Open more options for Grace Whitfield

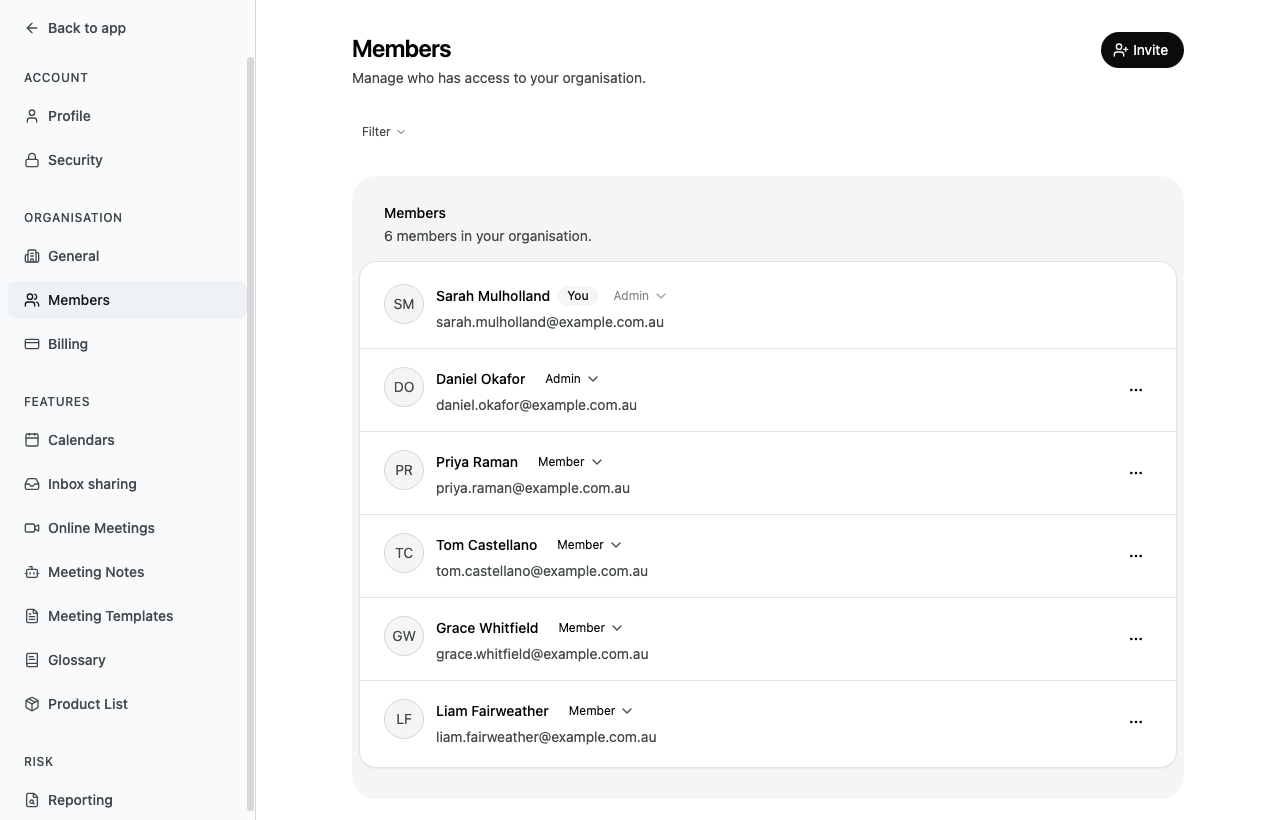1136,639
